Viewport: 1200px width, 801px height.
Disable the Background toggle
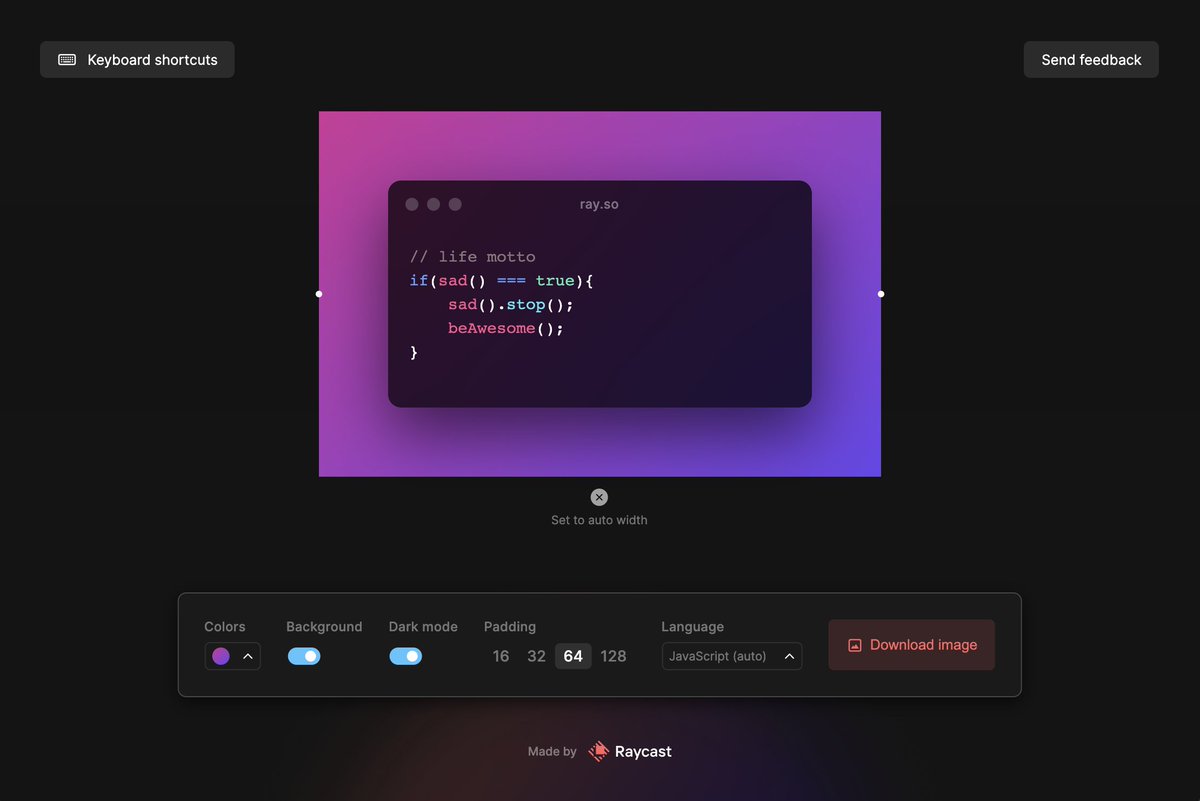click(304, 656)
